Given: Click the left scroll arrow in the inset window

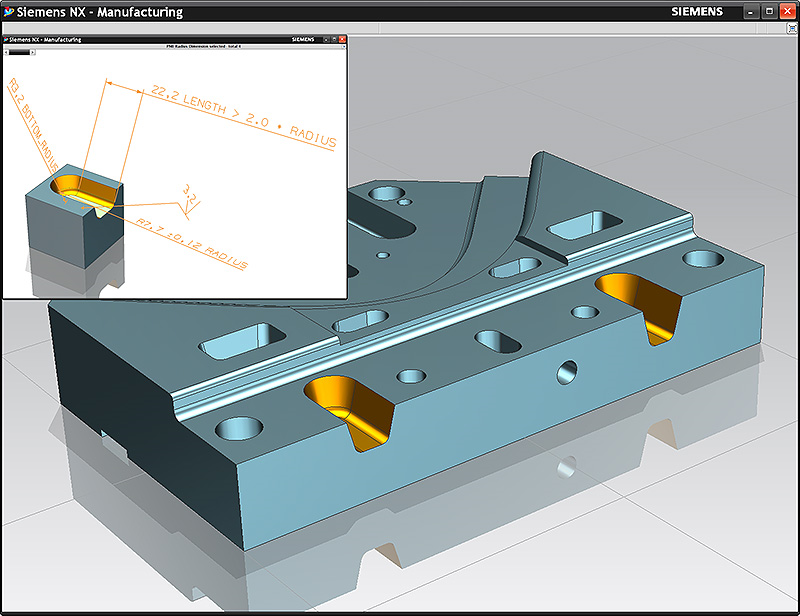Looking at the screenshot, I should (x=6, y=53).
